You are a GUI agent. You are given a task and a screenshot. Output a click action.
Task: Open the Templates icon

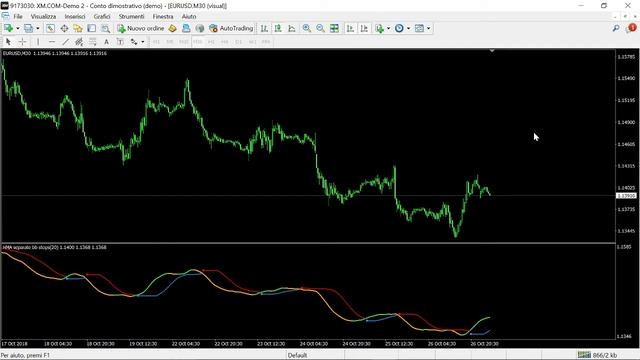coord(419,28)
